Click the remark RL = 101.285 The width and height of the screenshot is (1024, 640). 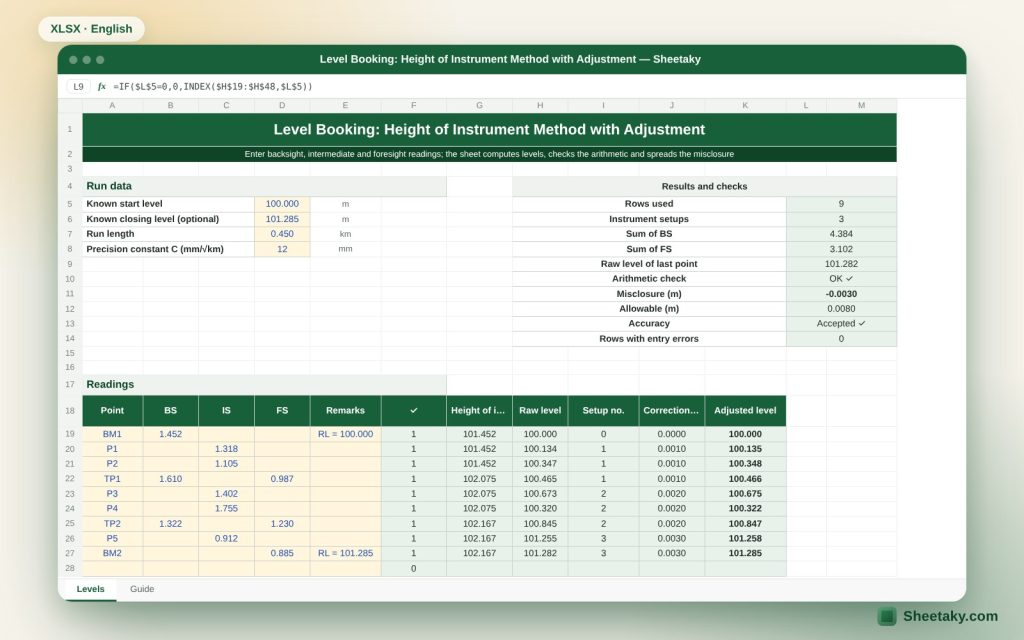point(345,553)
